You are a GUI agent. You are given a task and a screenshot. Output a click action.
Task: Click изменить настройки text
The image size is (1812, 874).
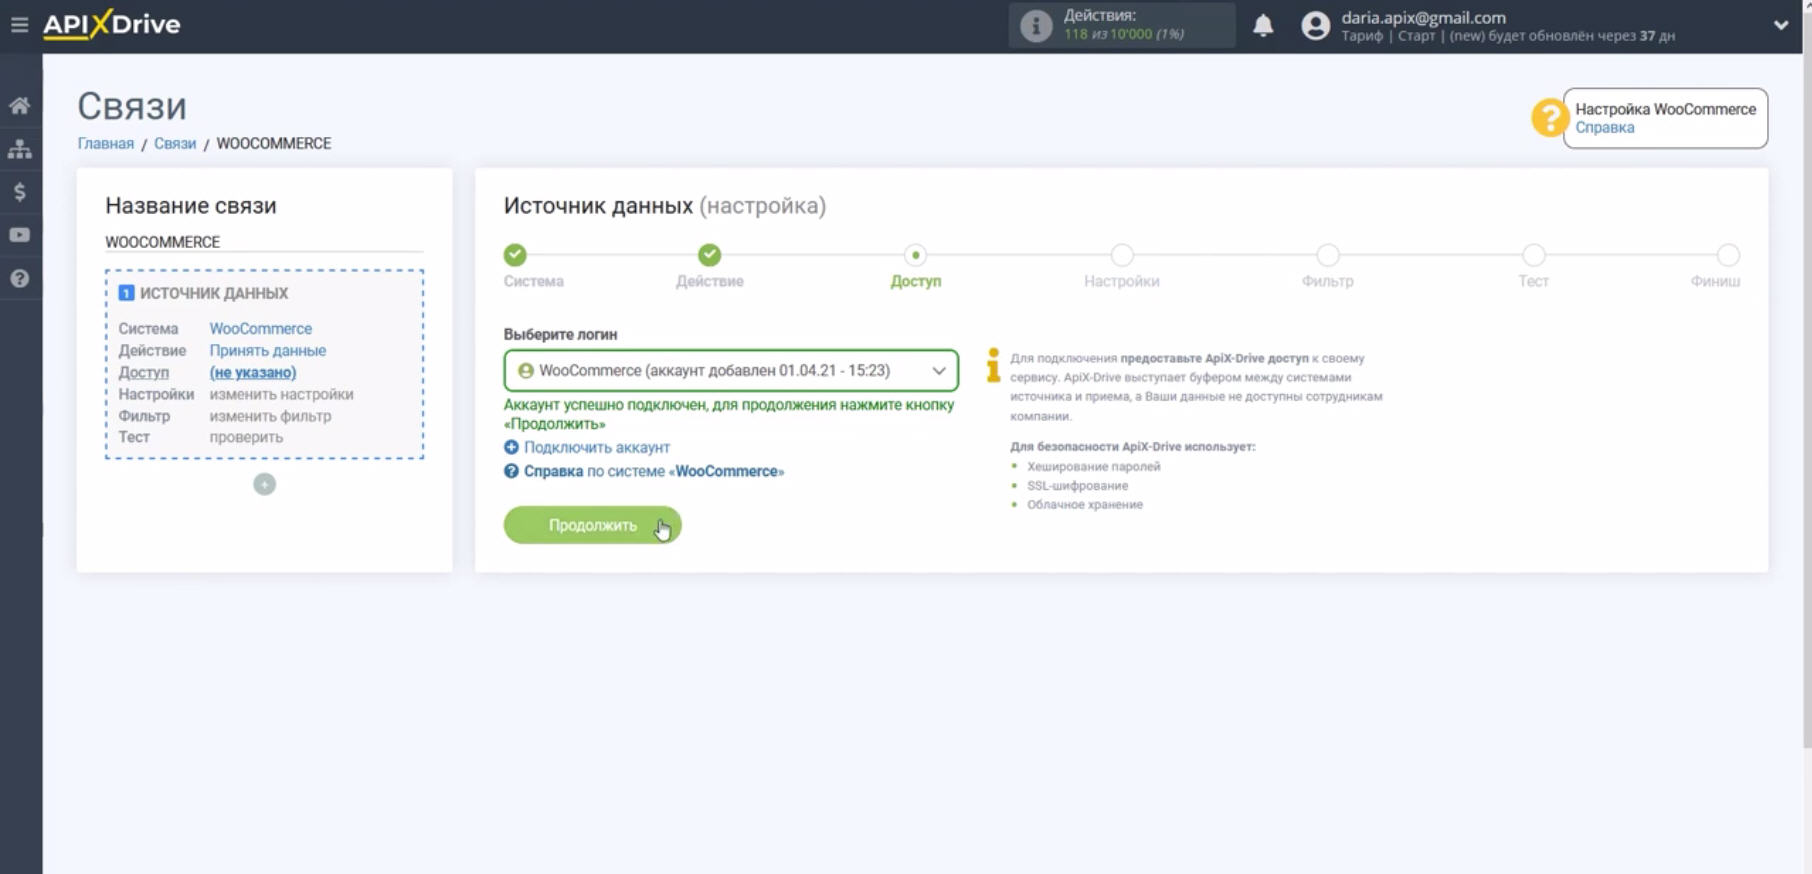(x=281, y=394)
